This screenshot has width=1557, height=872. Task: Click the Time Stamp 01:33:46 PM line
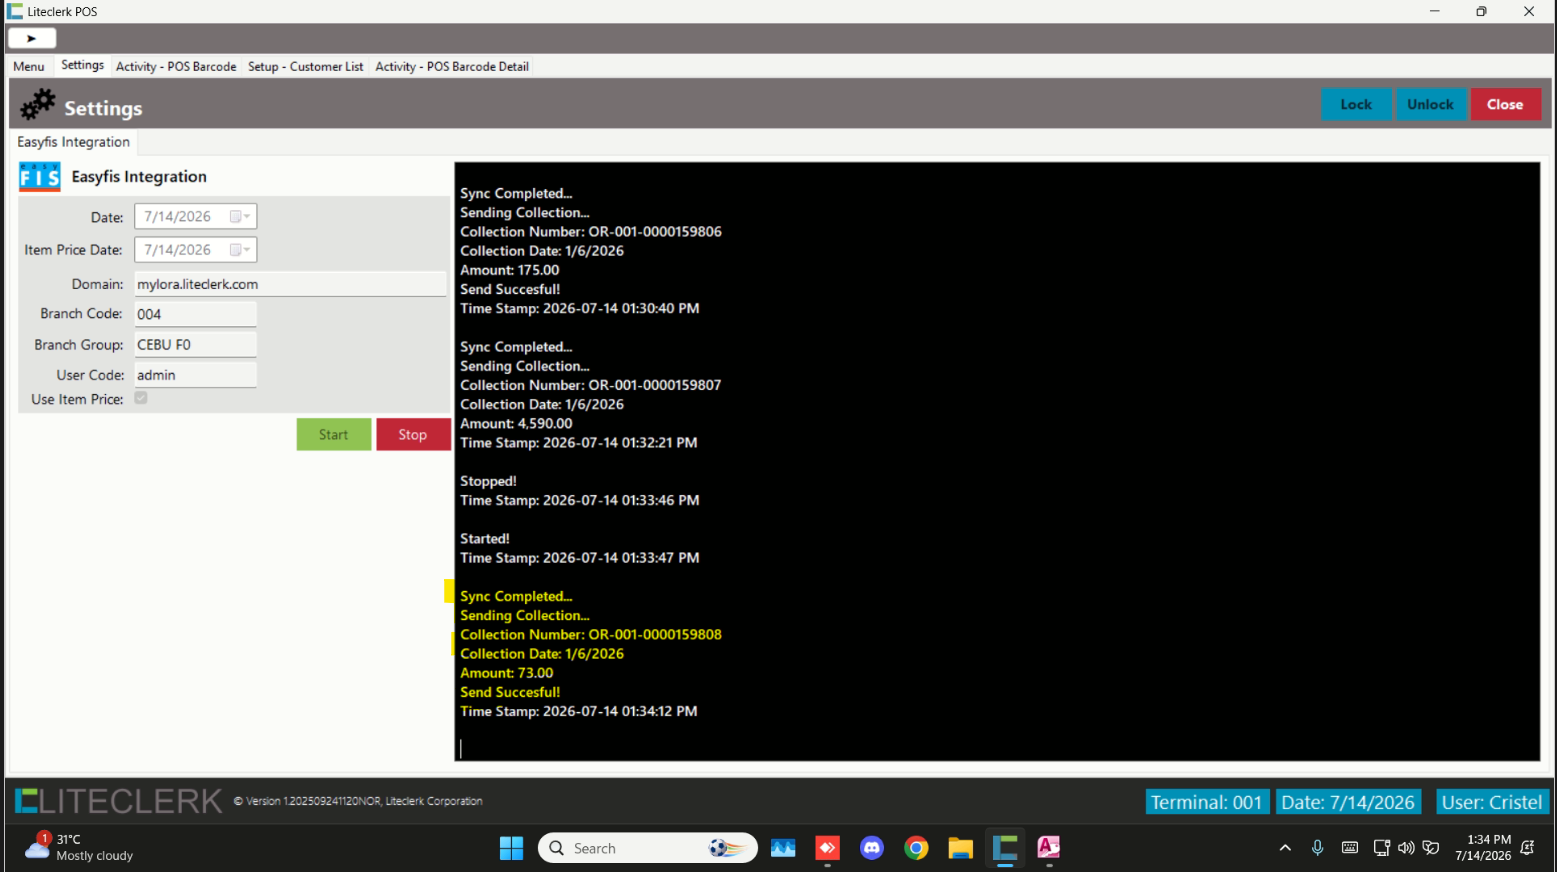[x=580, y=500]
